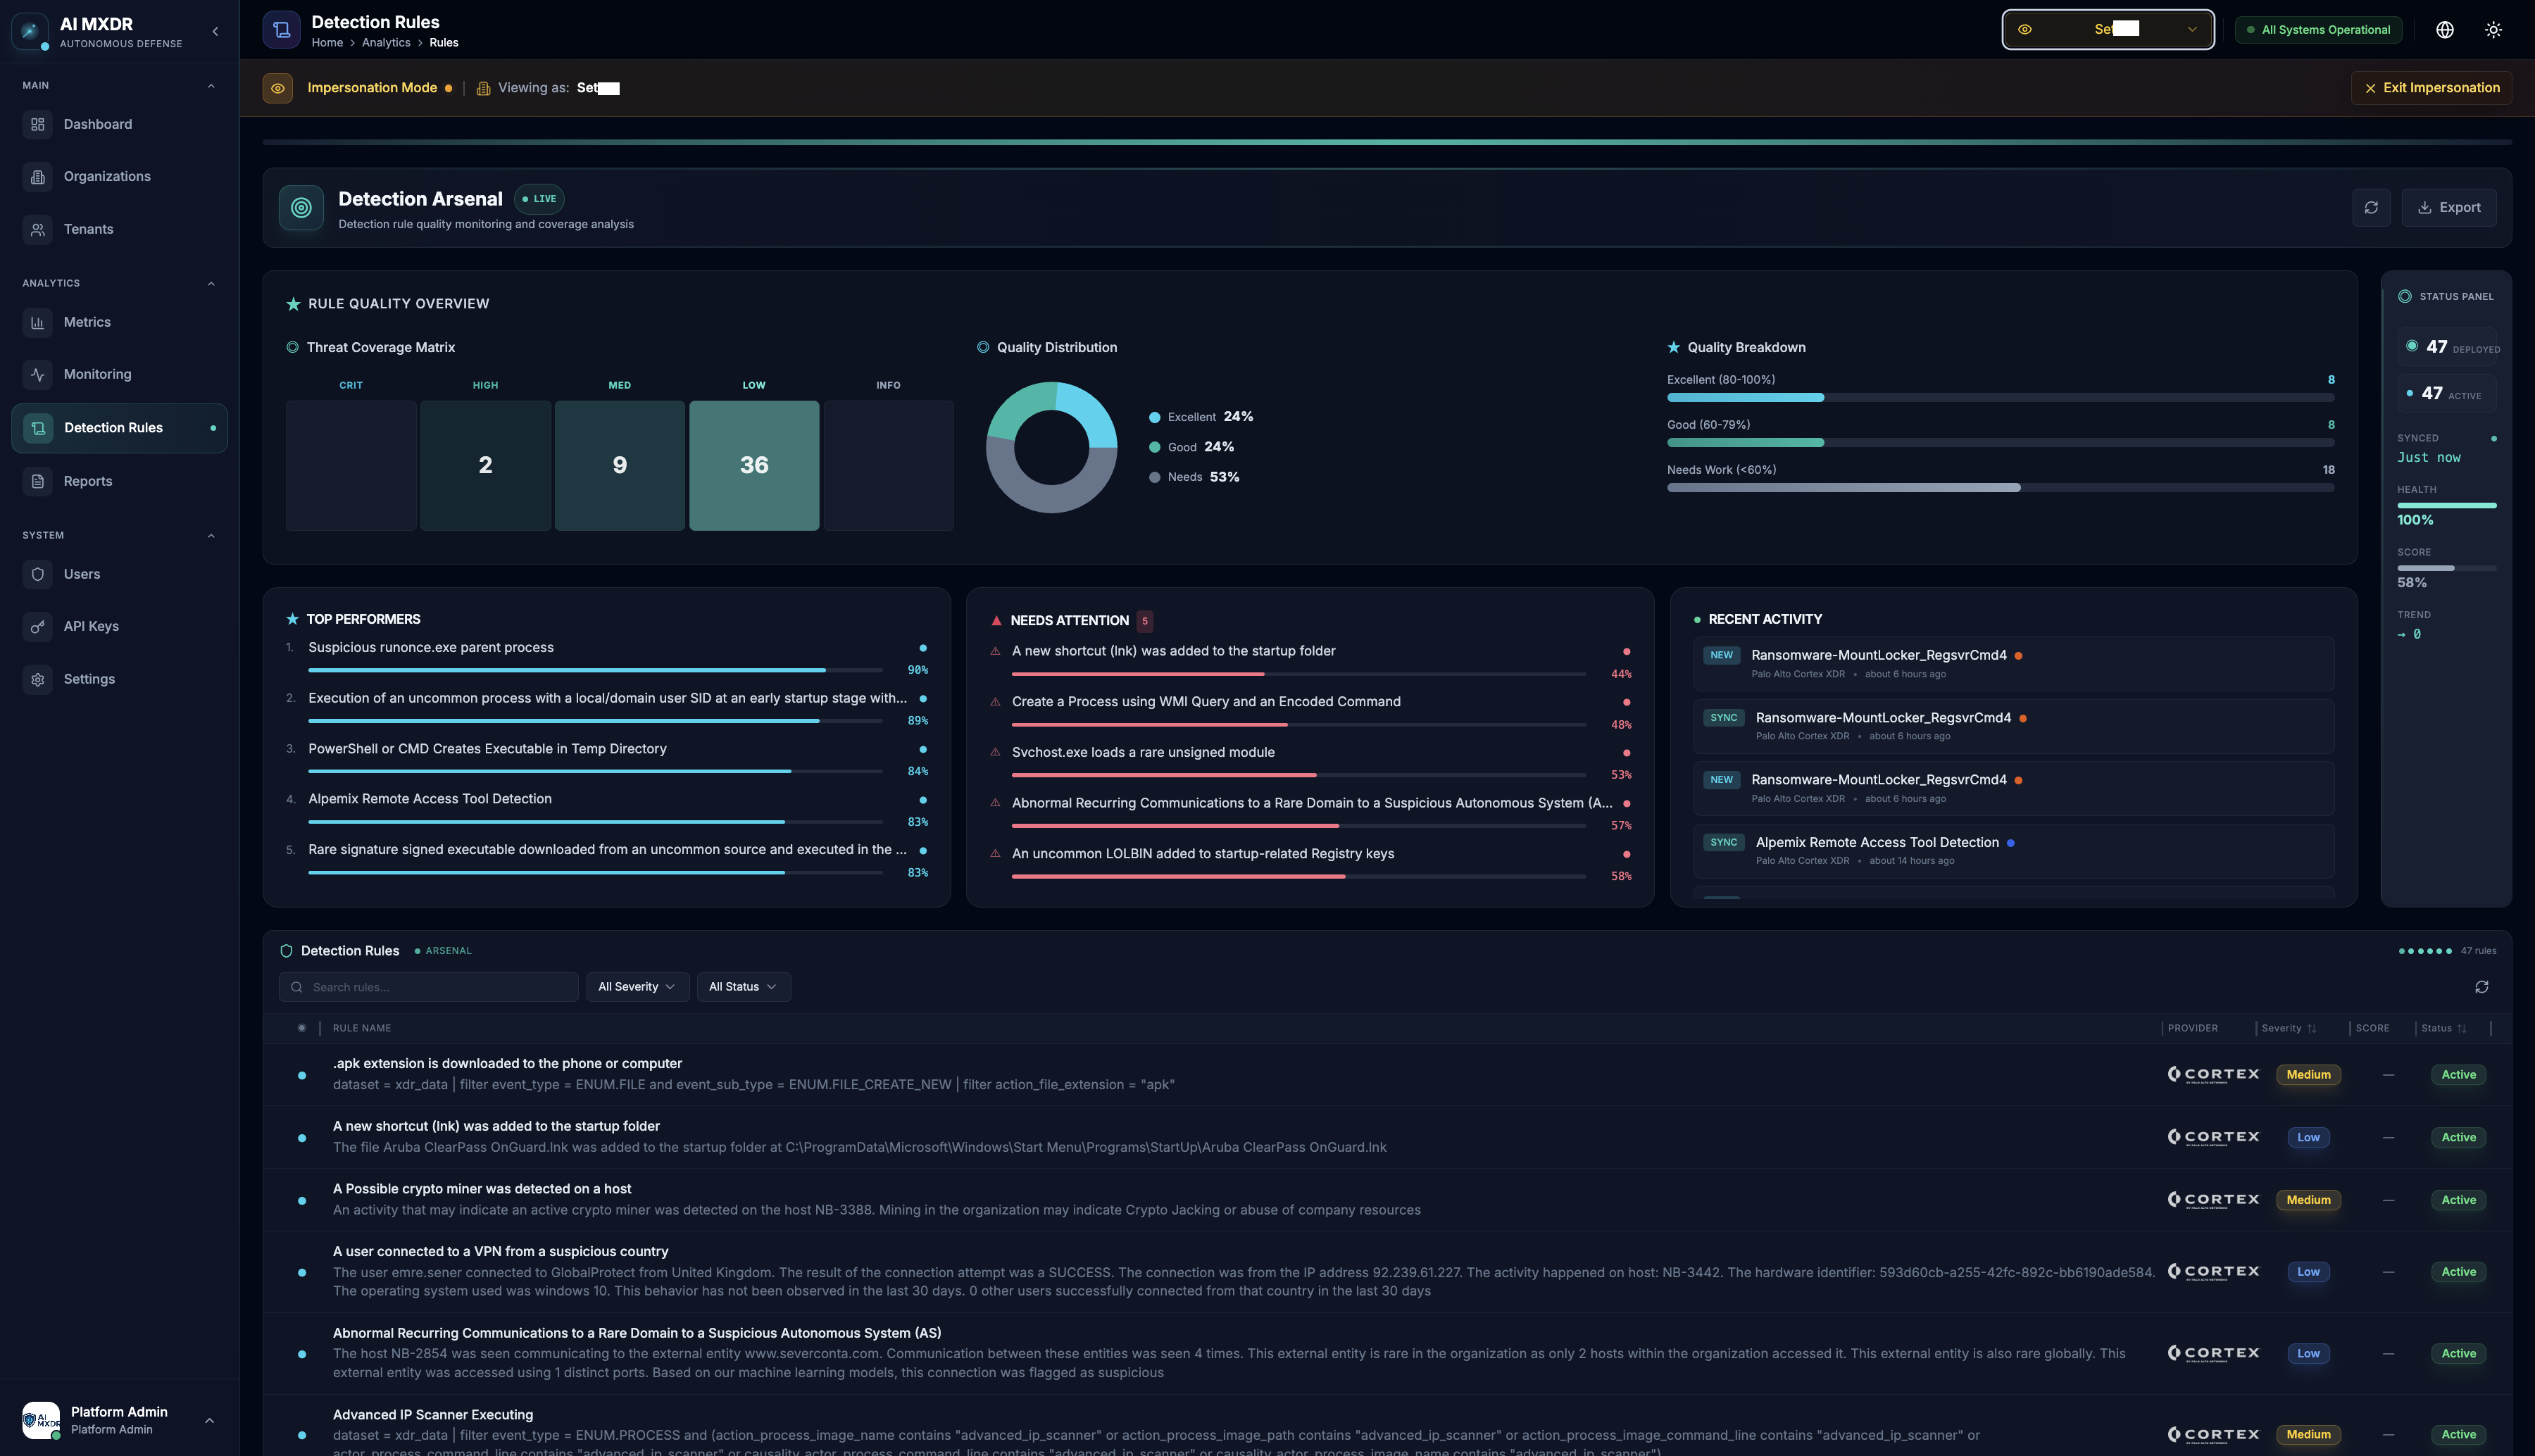2535x1456 pixels.
Task: Open the Settings gear icon in sidebar
Action: pyautogui.click(x=37, y=679)
